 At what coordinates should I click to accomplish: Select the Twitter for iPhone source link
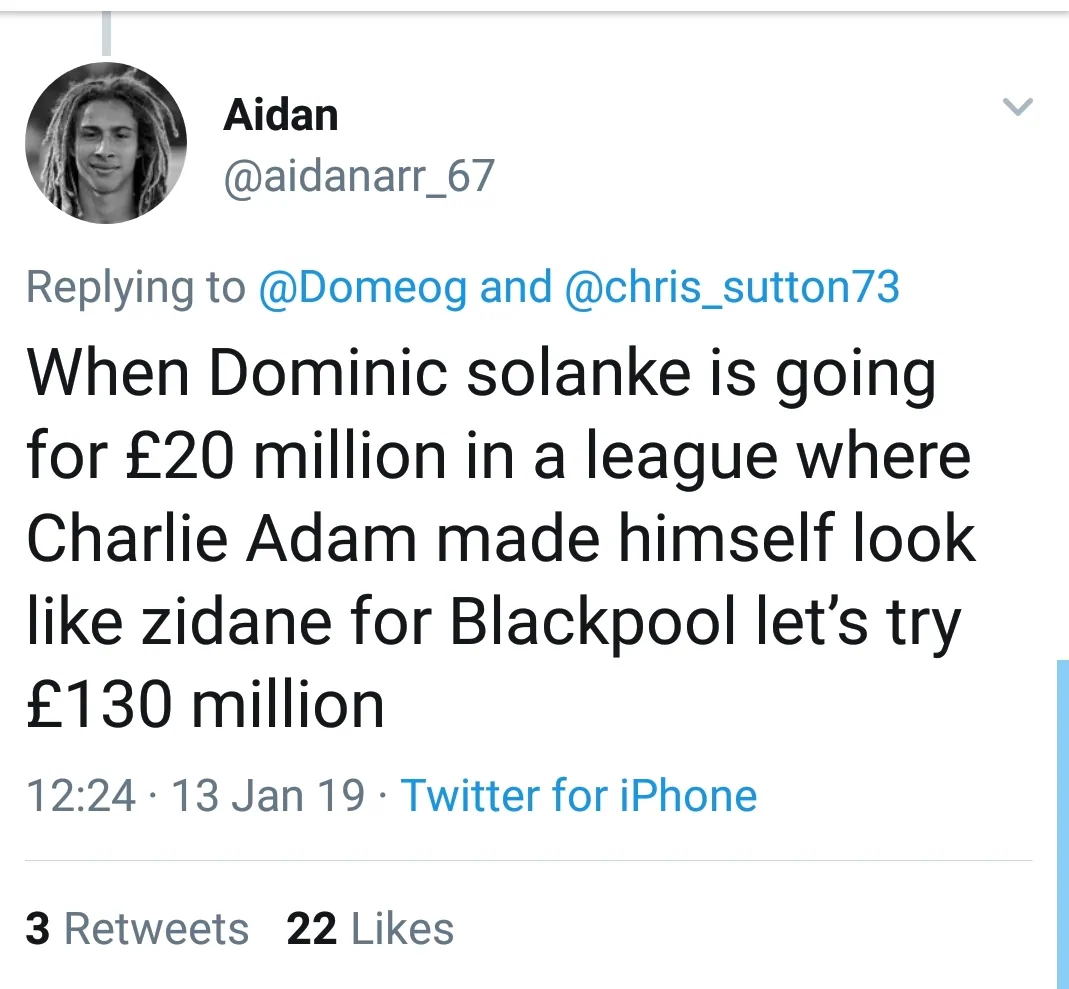click(x=579, y=795)
